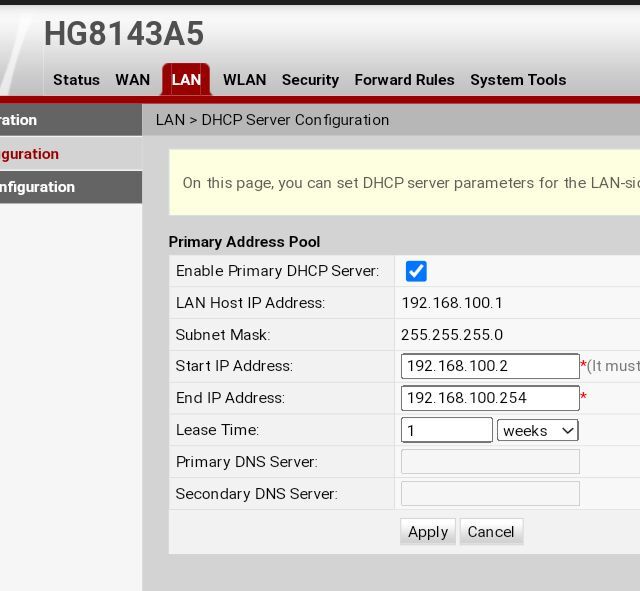640x591 pixels.
Task: Open the Status tab
Action: pos(76,80)
